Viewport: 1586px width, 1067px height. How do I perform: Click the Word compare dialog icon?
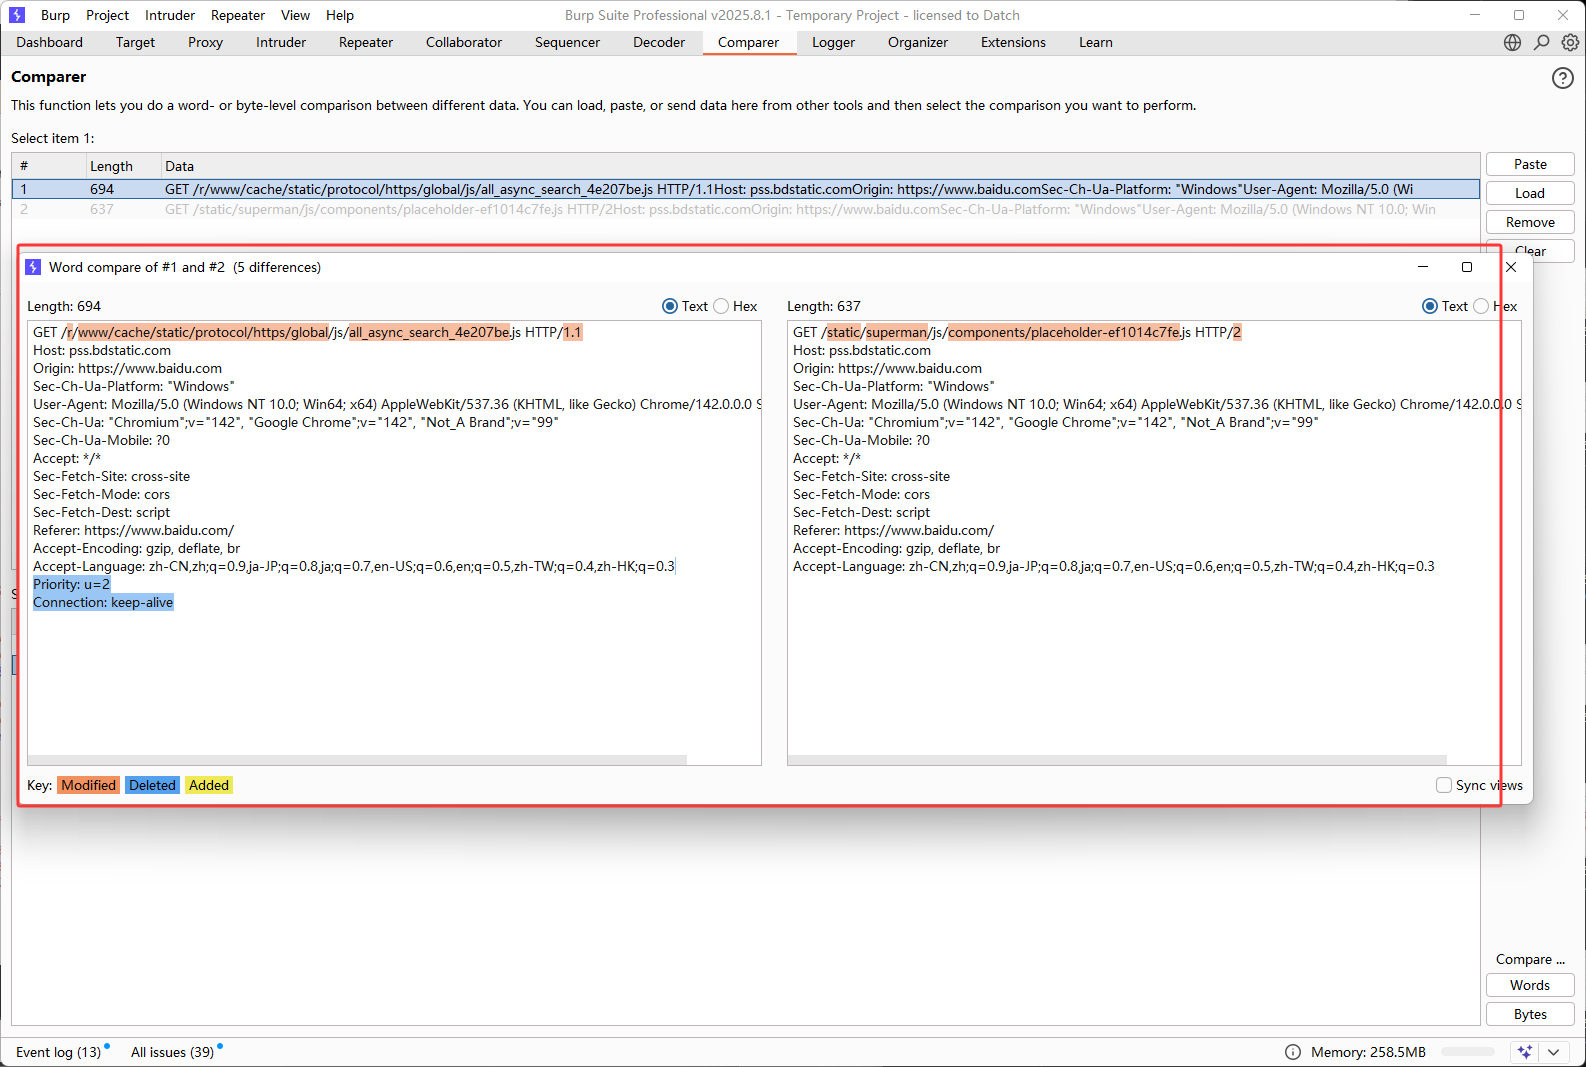33,267
